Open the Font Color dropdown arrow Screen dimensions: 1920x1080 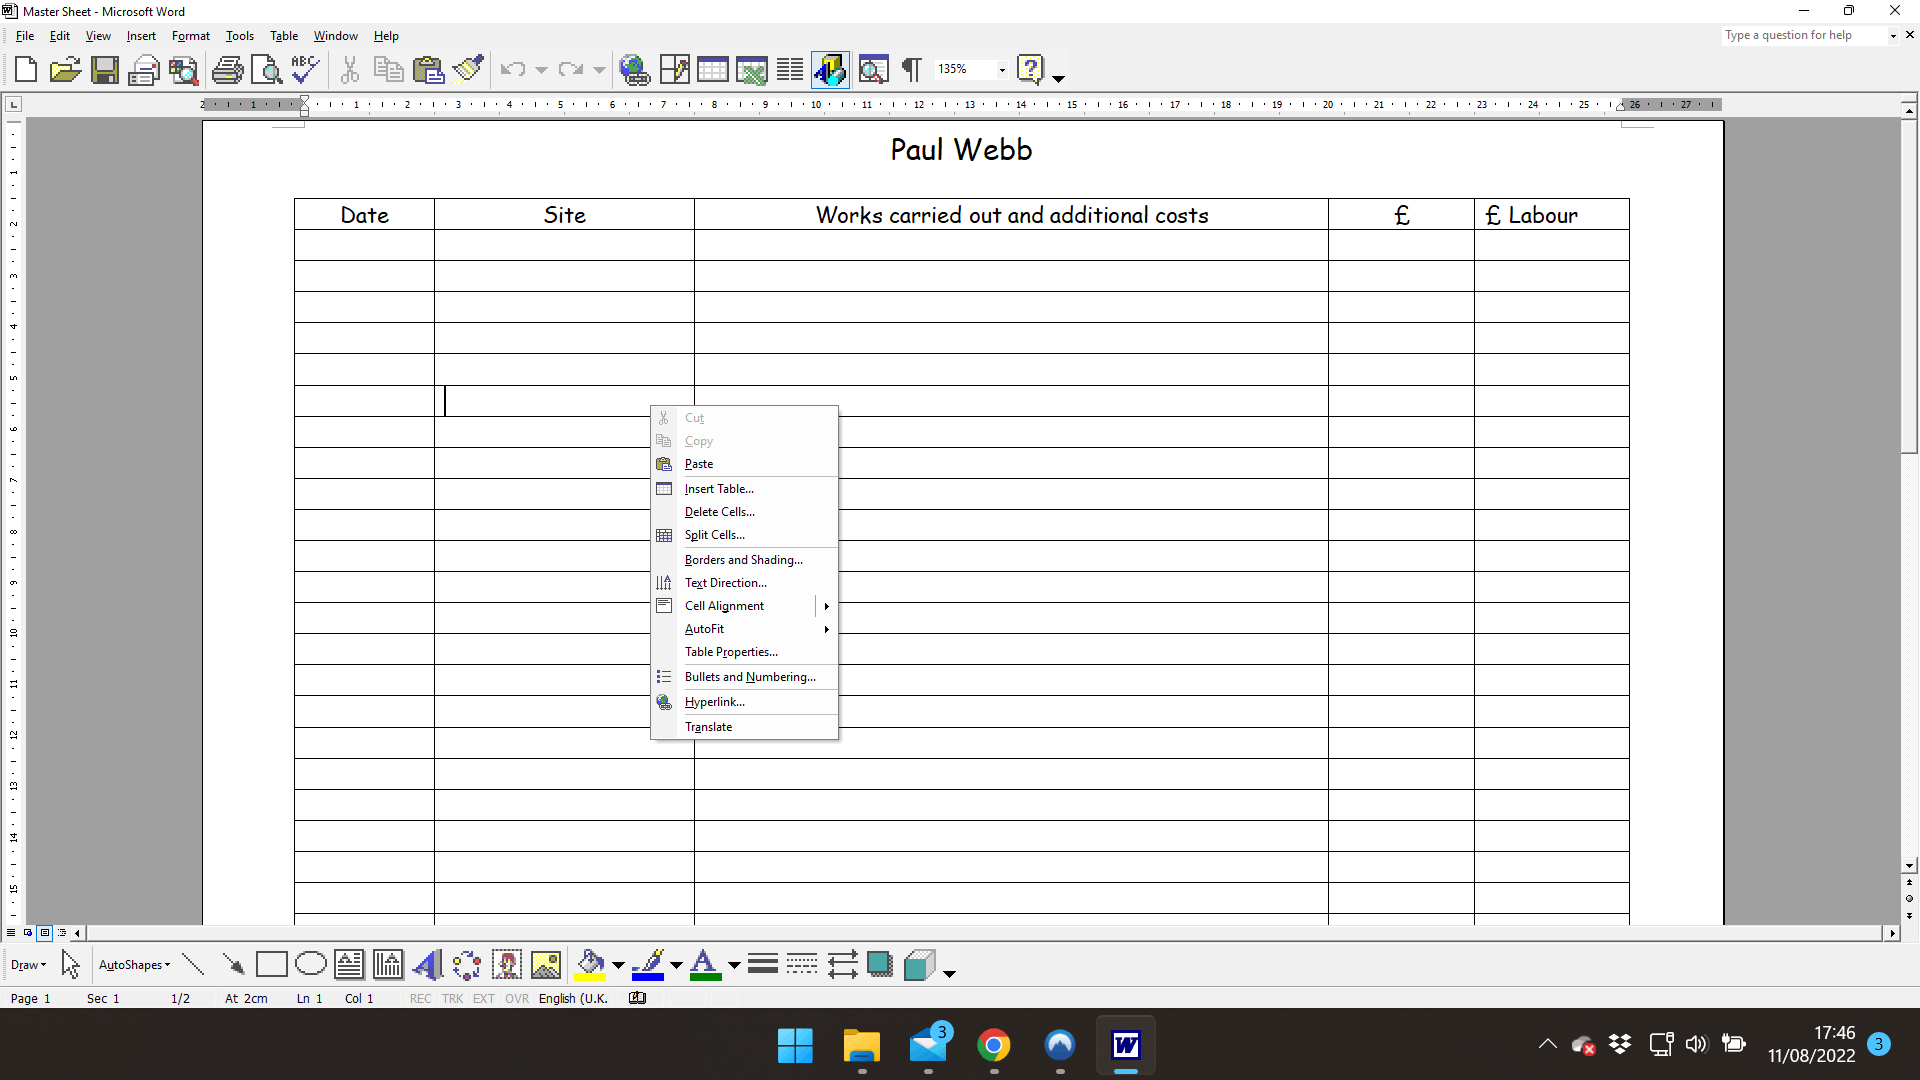(734, 965)
